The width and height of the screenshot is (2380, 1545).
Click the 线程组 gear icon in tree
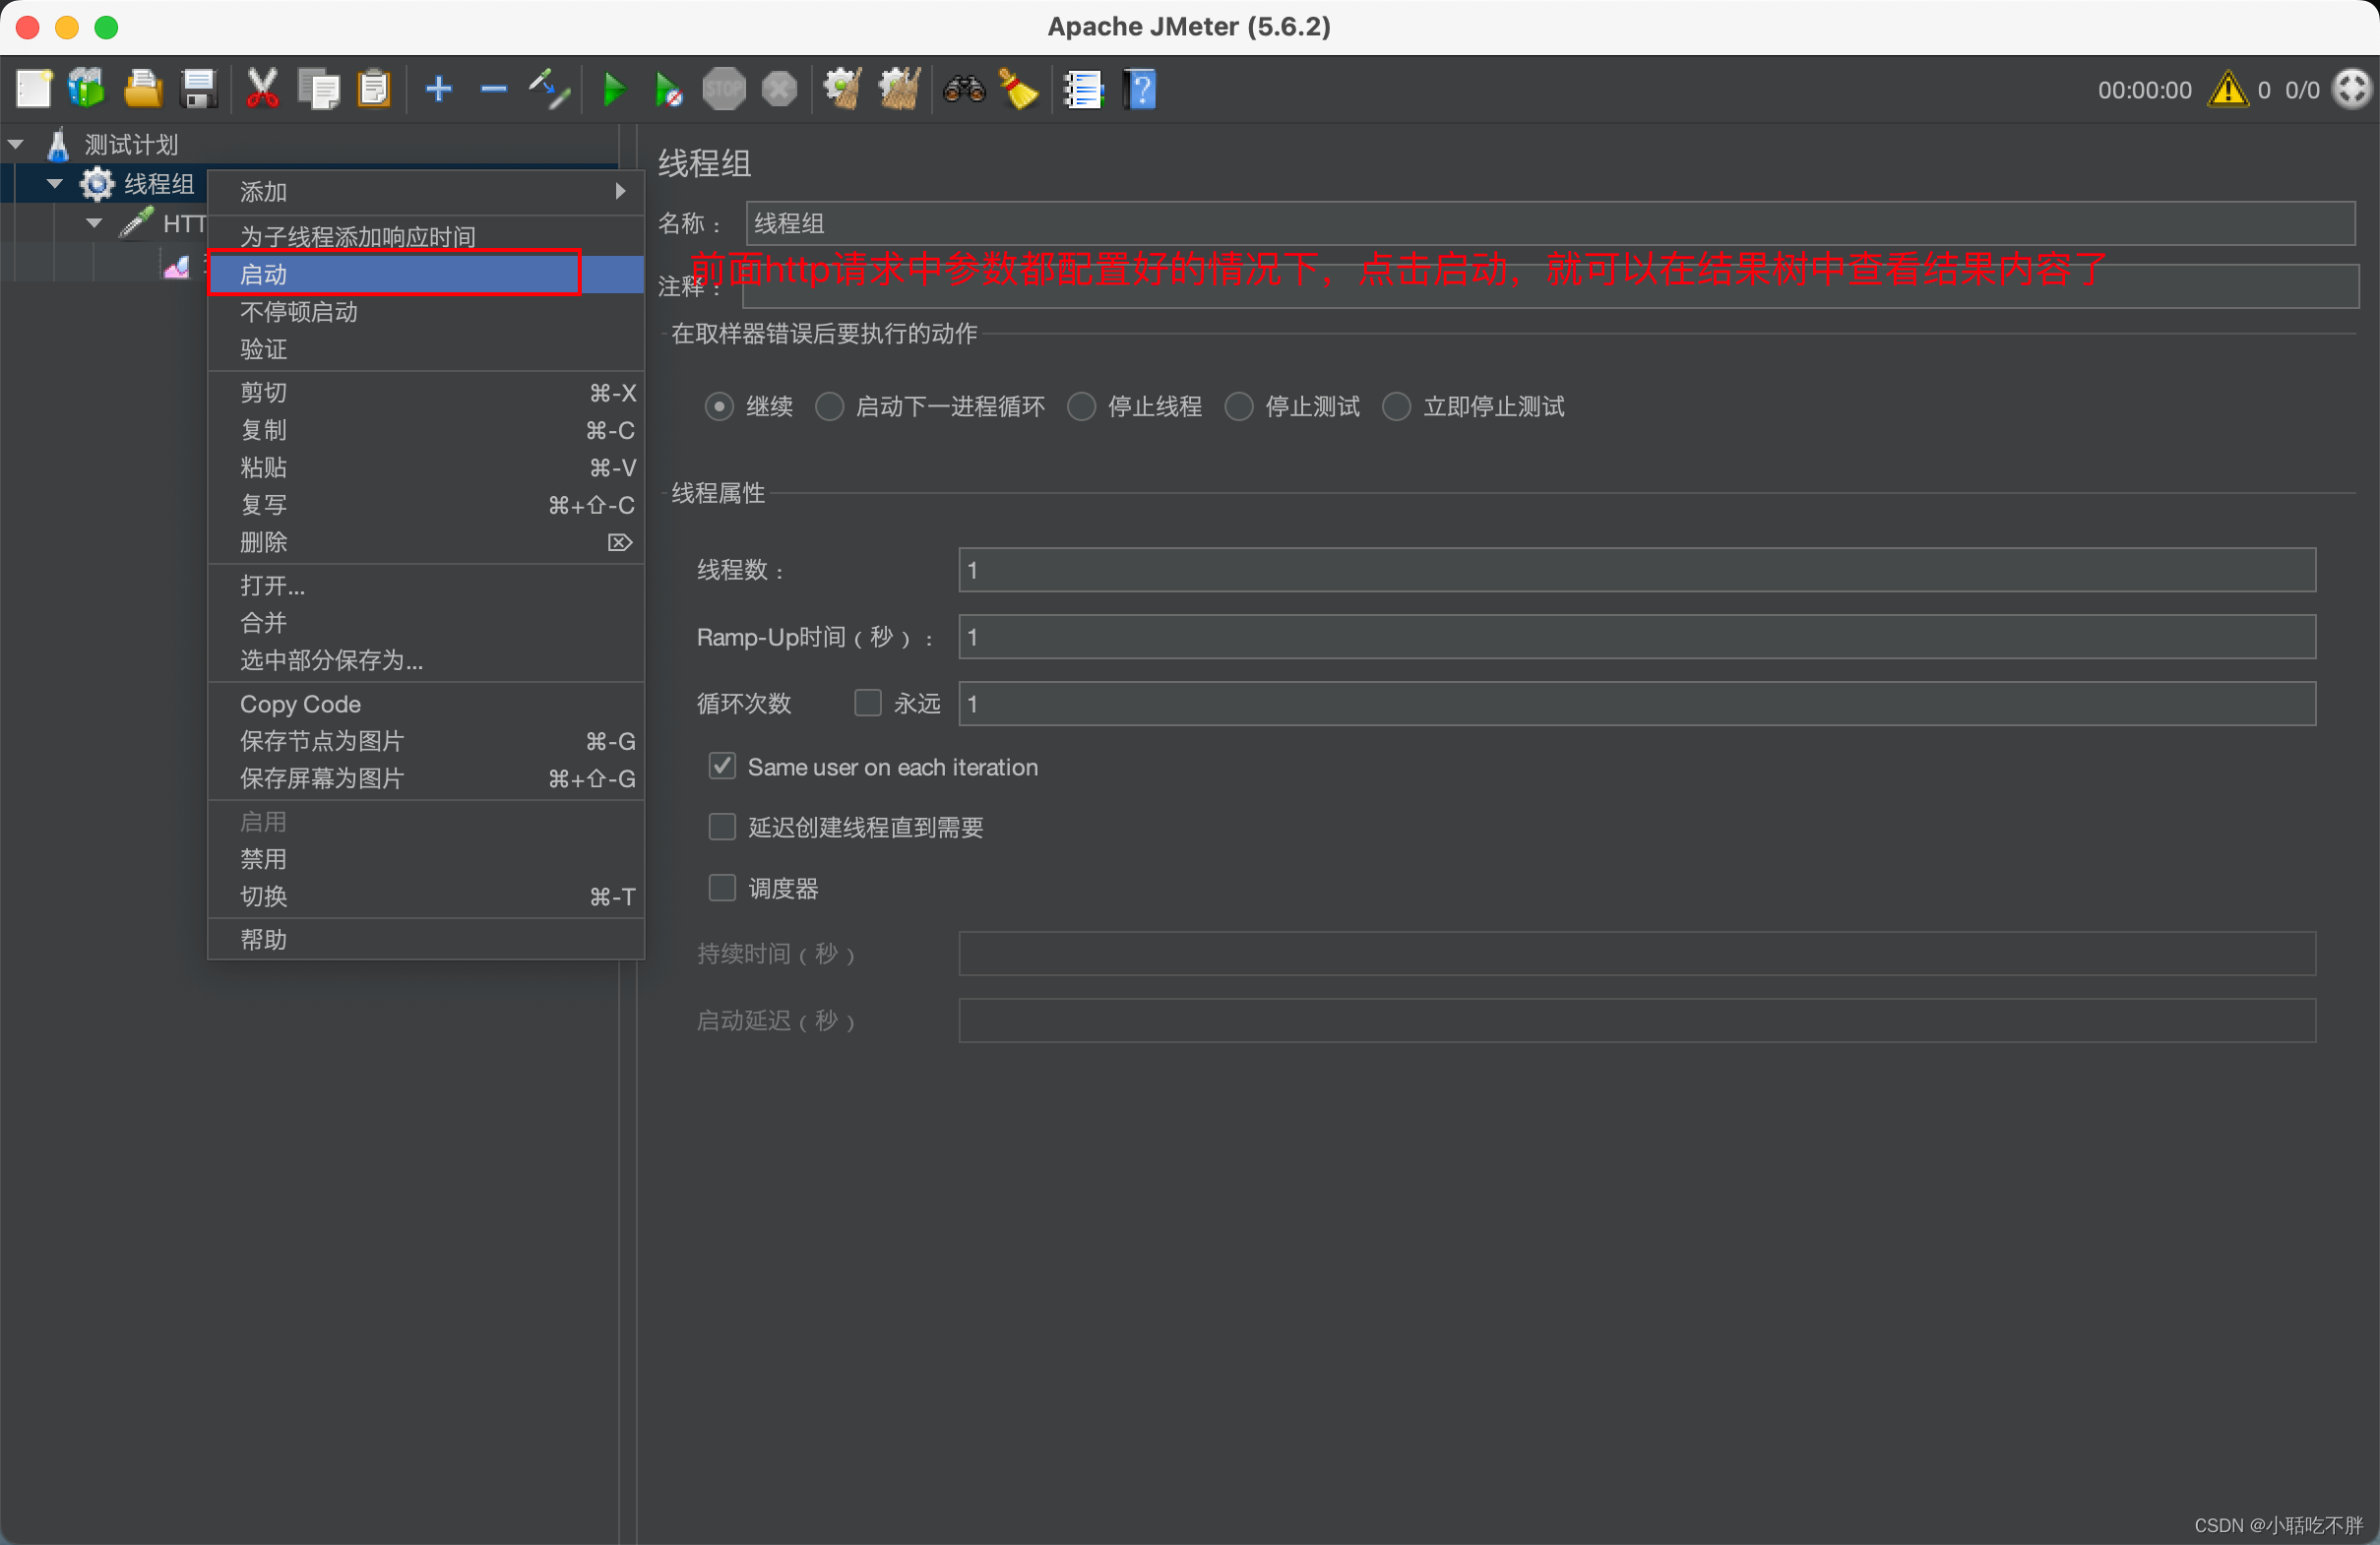(96, 184)
